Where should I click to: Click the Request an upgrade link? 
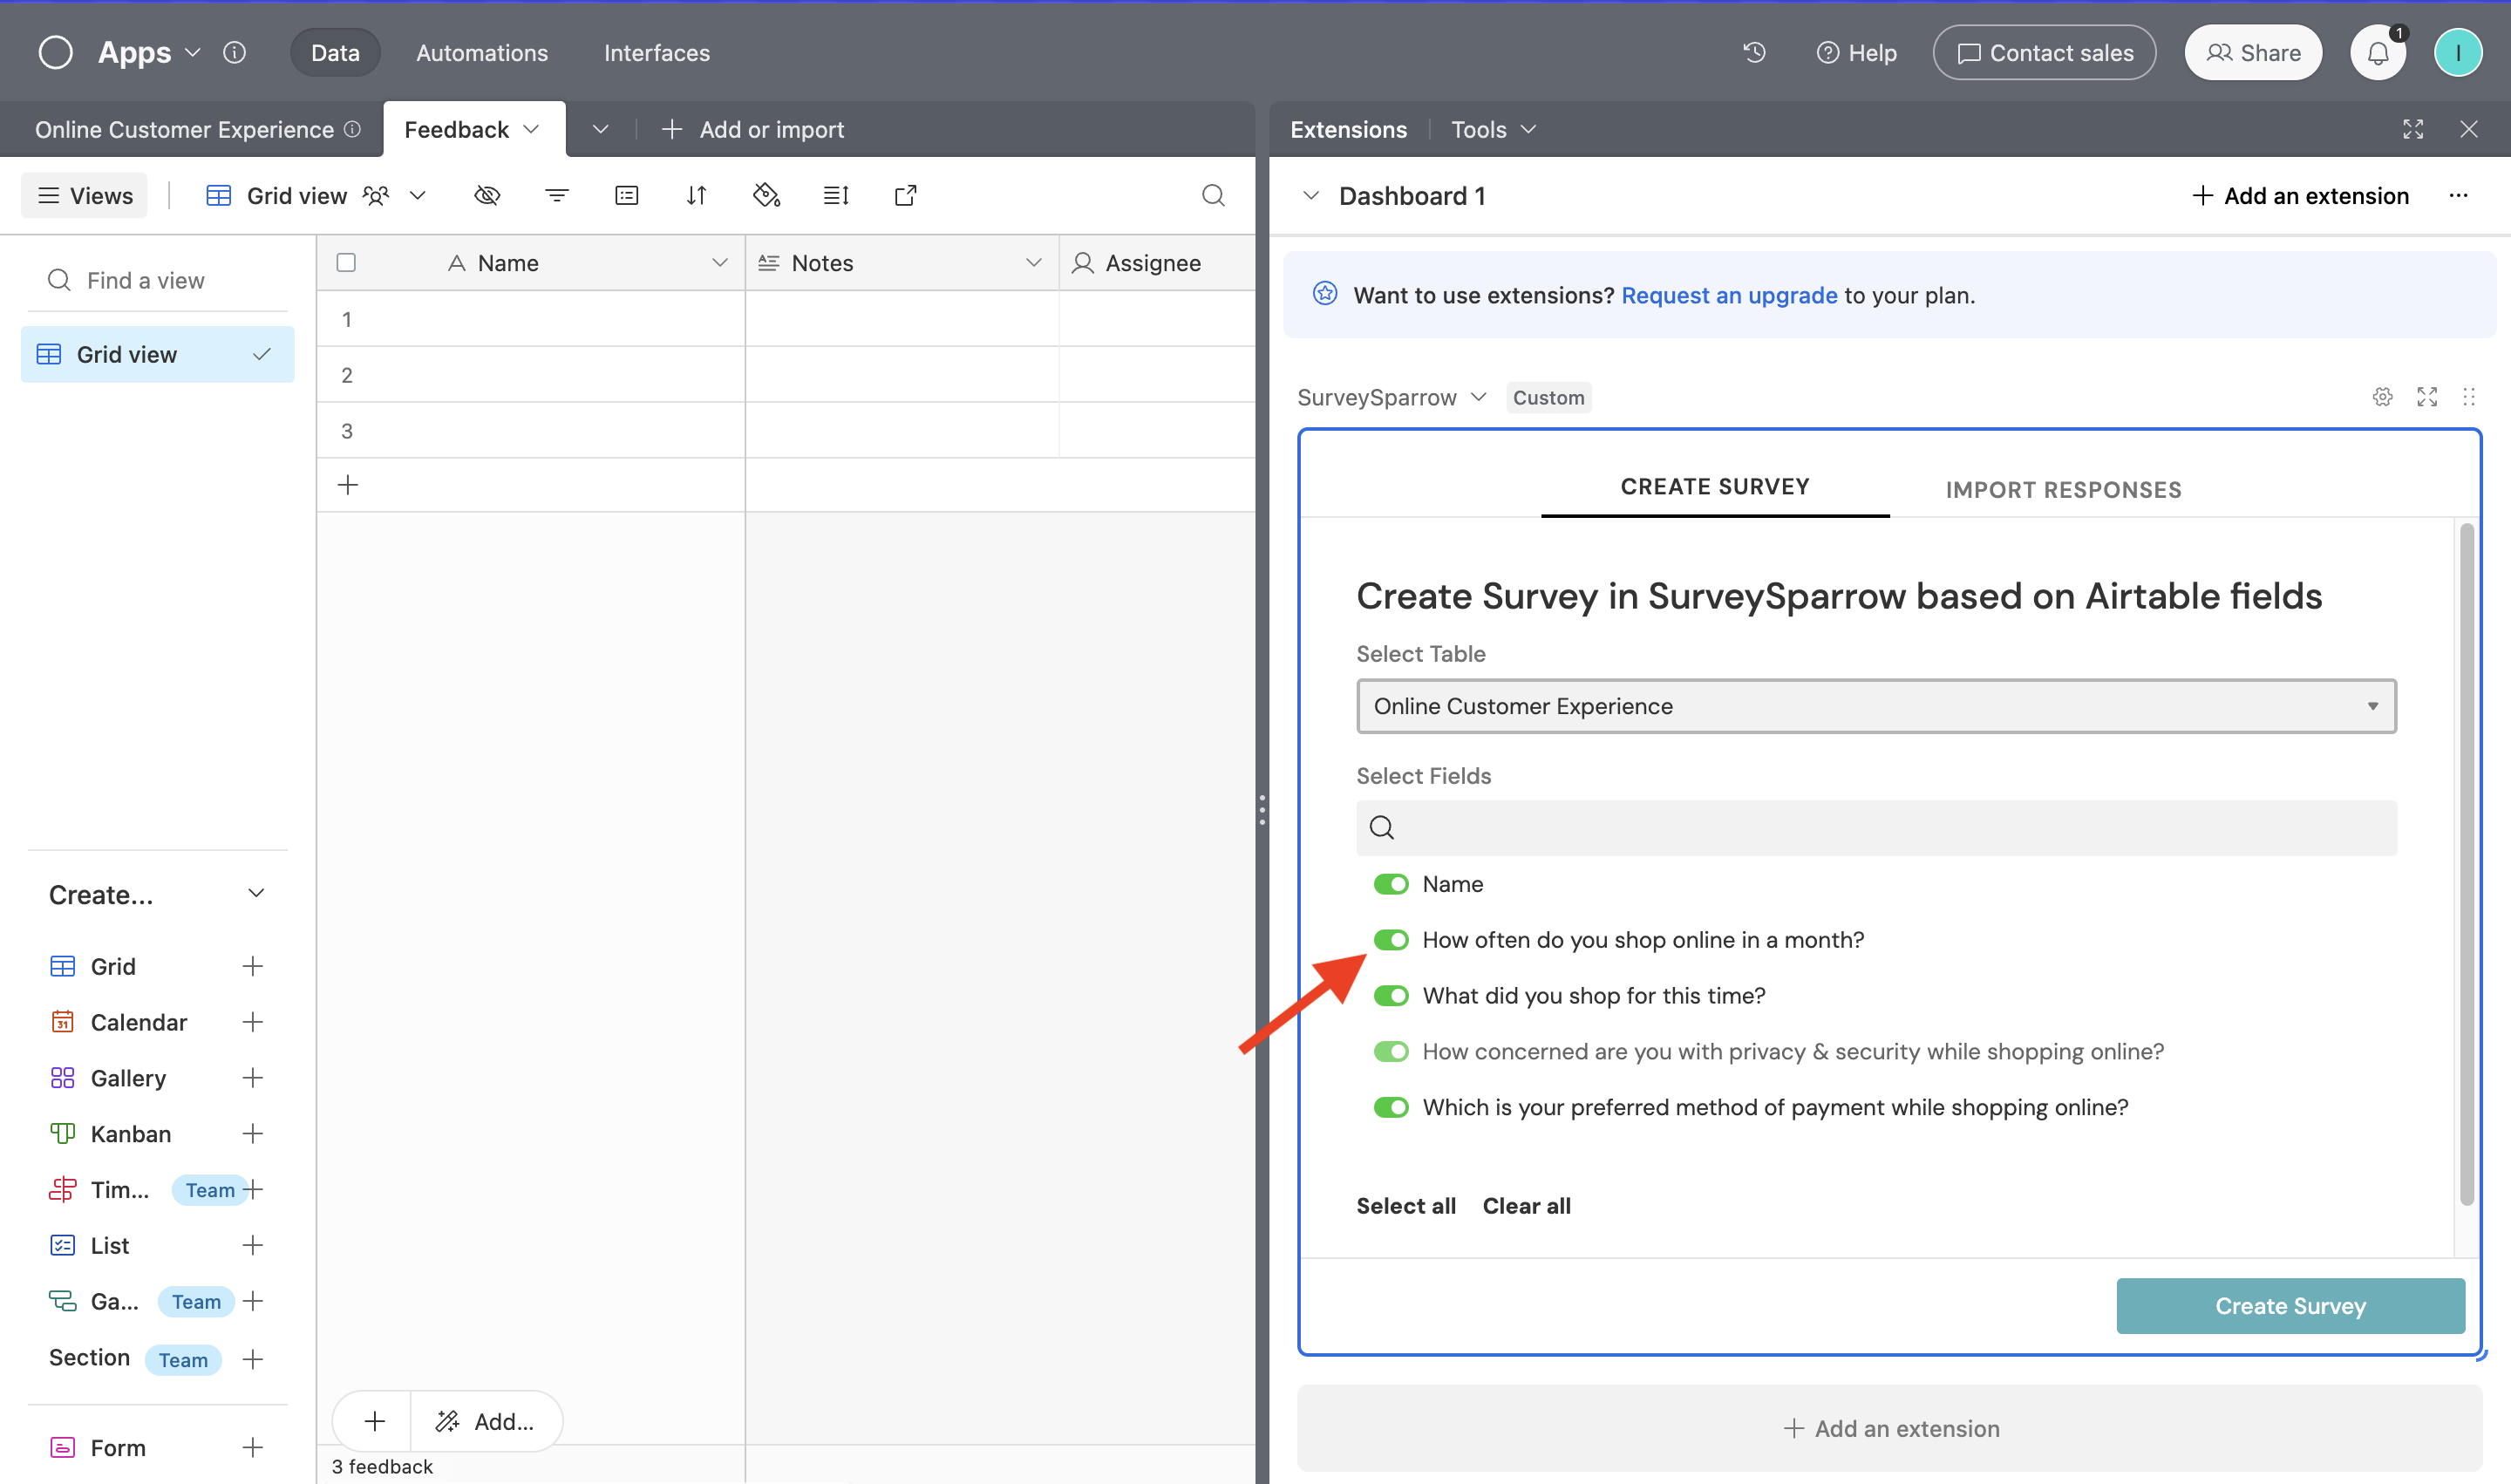(1729, 295)
